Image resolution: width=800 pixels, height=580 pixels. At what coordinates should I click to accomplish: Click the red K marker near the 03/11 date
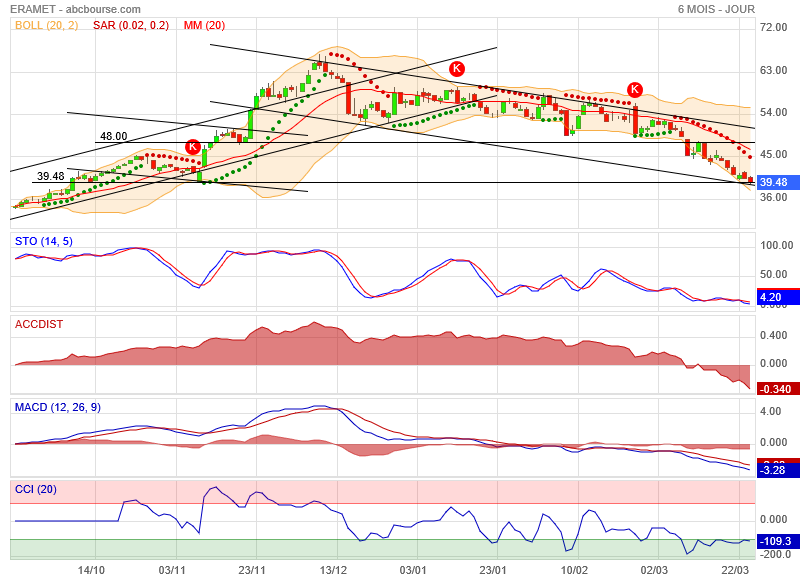pos(193,147)
